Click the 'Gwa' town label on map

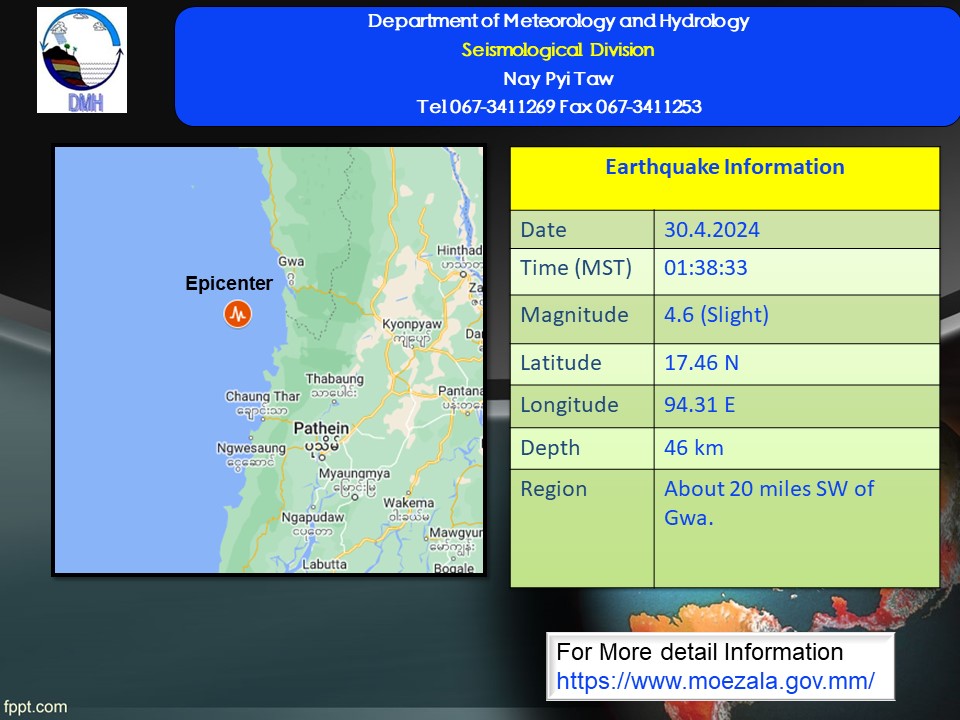coord(291,261)
